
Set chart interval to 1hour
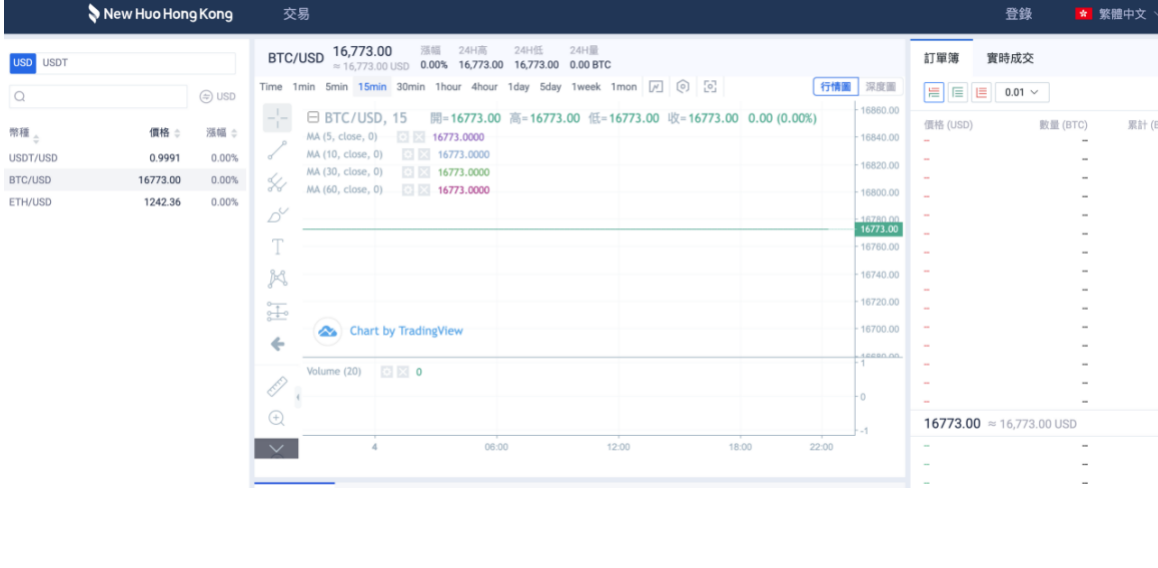click(448, 87)
